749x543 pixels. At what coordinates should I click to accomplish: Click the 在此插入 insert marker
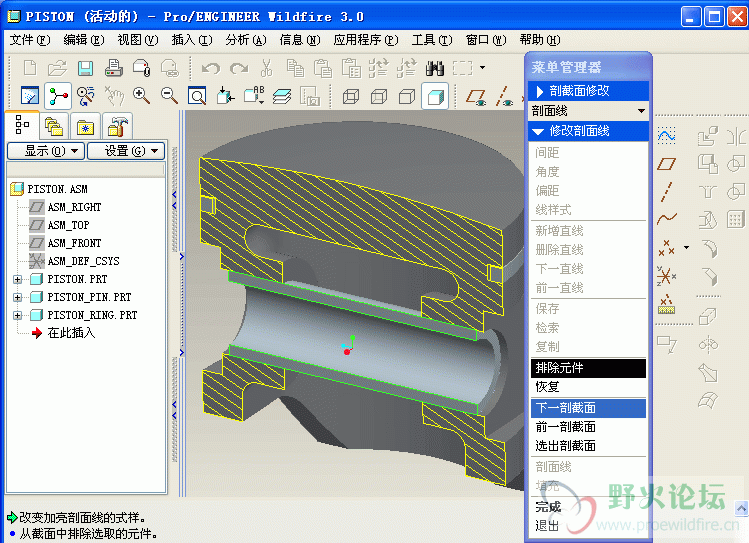(x=71, y=333)
